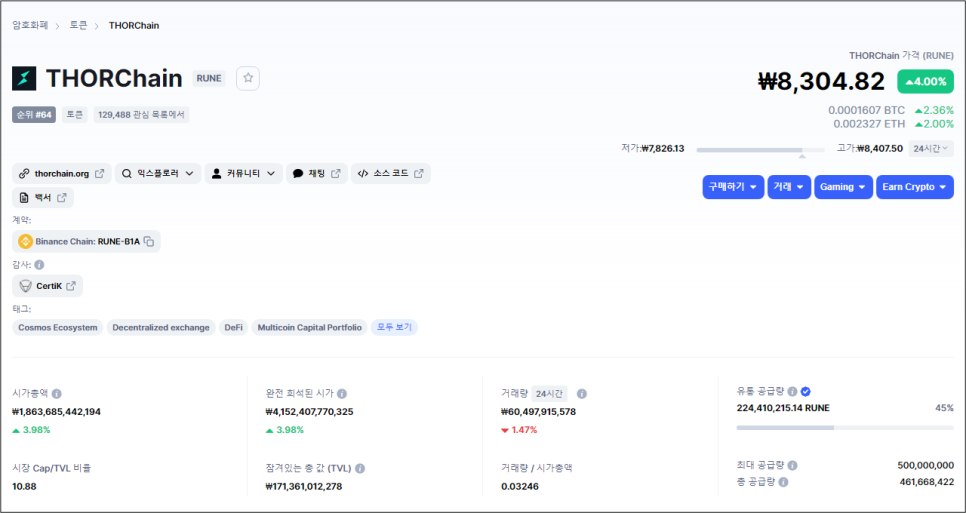Click external link icon on 백서 button
The width and height of the screenshot is (966, 513).
pos(62,198)
